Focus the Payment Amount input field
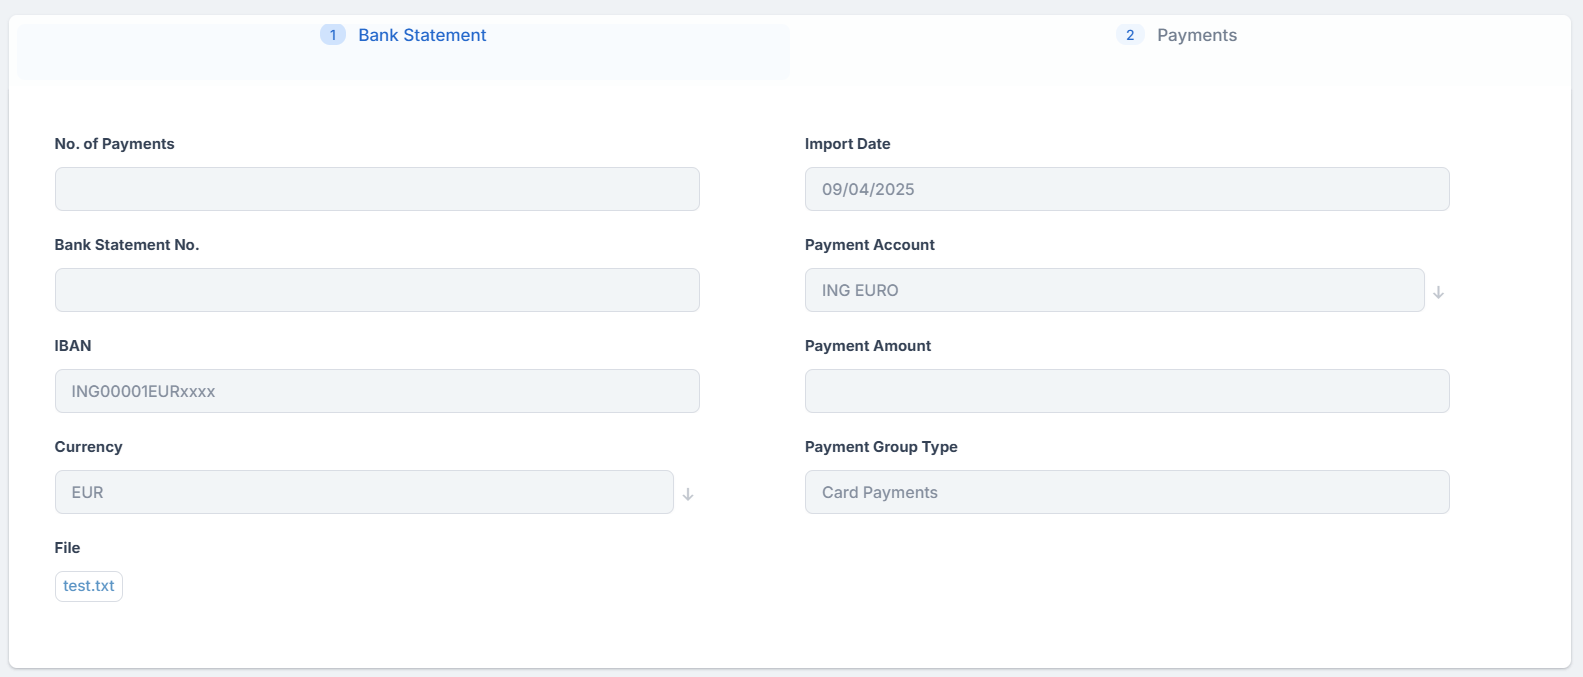 click(1126, 391)
